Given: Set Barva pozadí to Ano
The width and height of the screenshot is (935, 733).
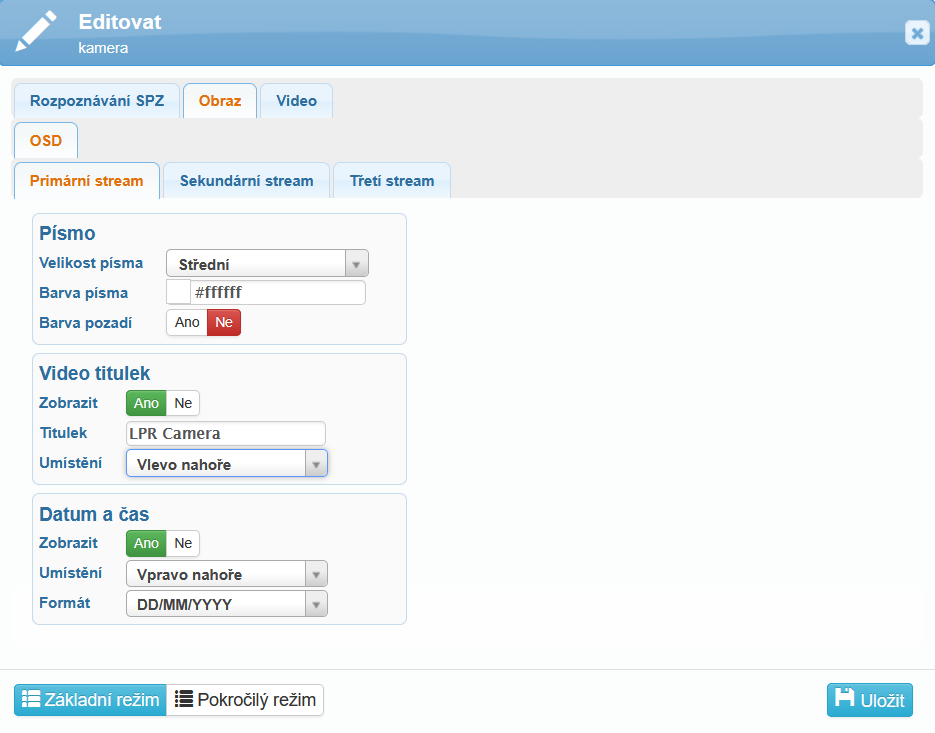Looking at the screenshot, I should 187,322.
